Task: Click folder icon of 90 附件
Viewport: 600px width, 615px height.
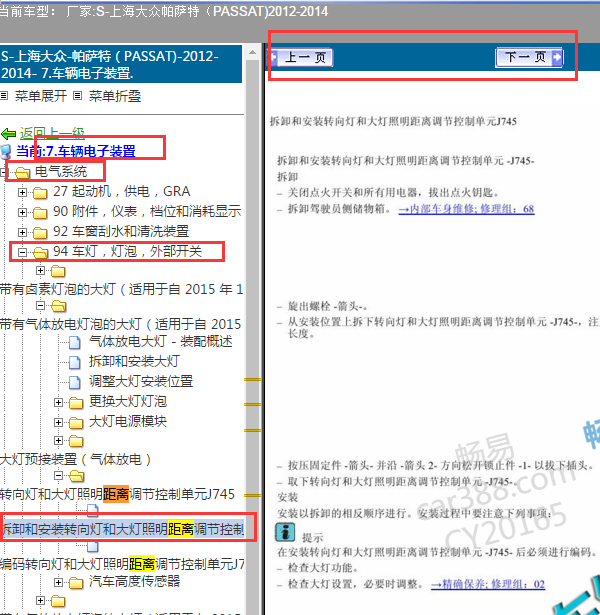Action: [40, 213]
